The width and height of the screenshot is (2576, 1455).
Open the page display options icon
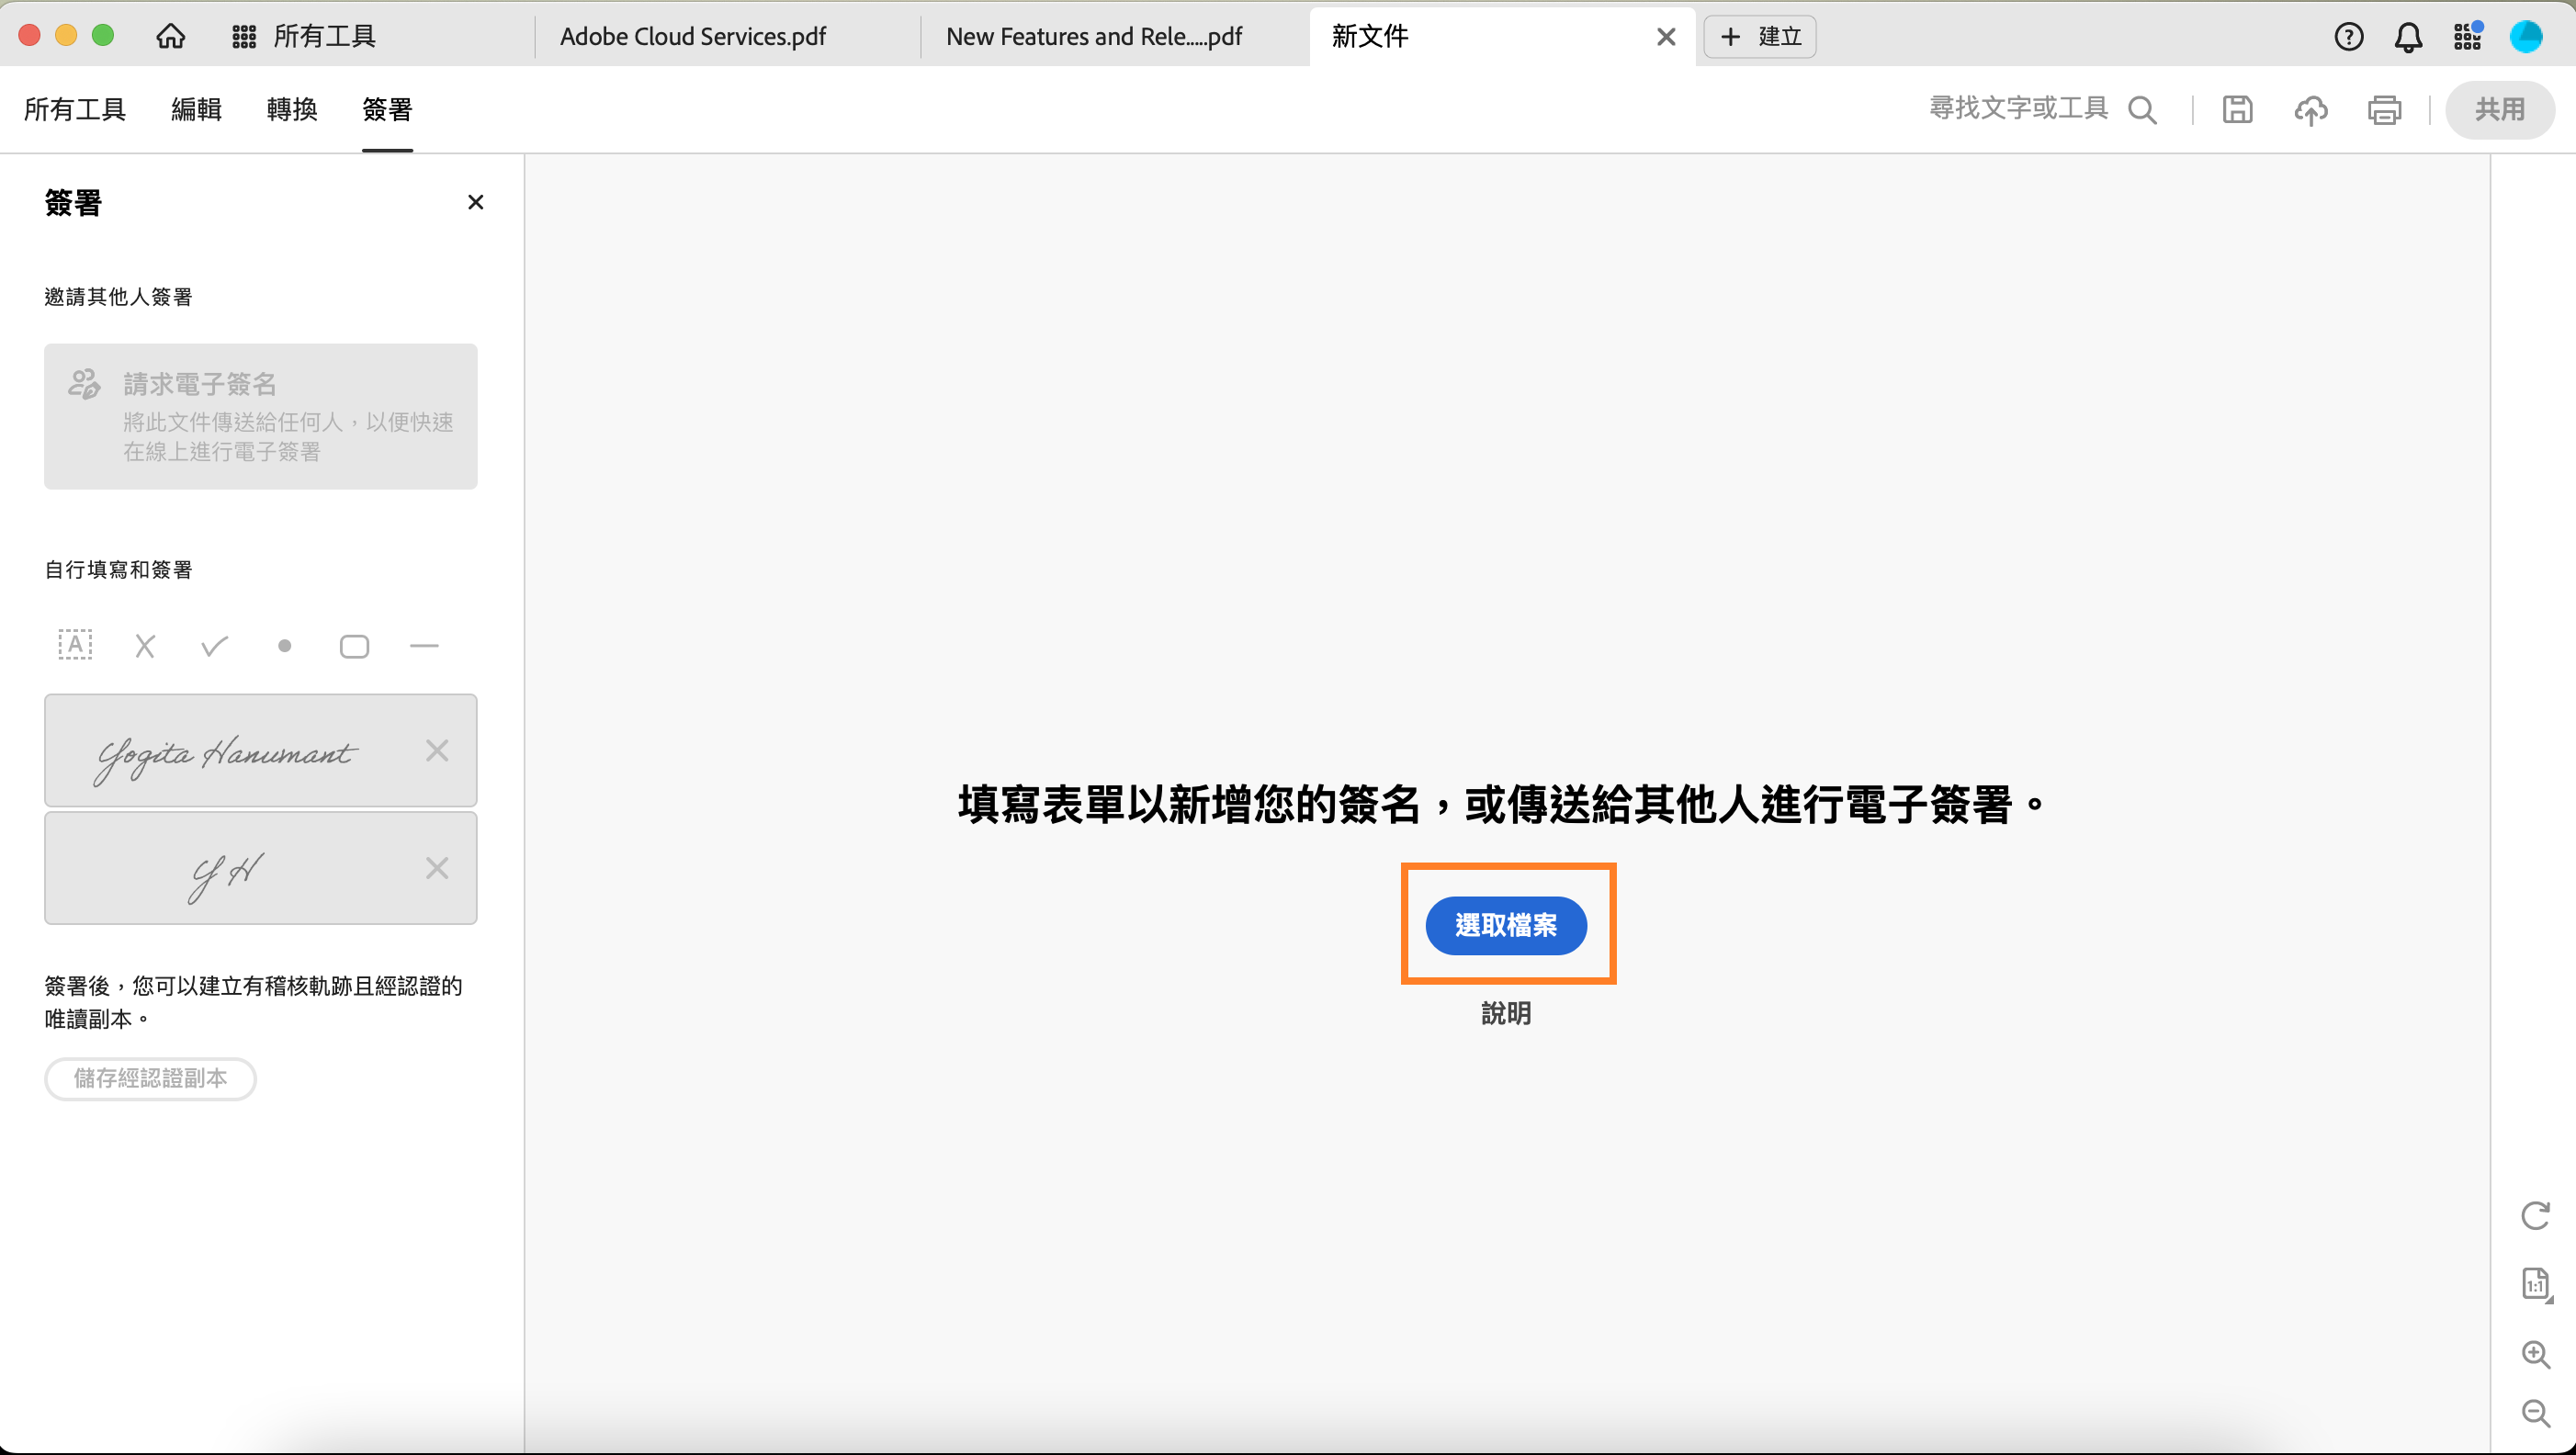2535,1284
